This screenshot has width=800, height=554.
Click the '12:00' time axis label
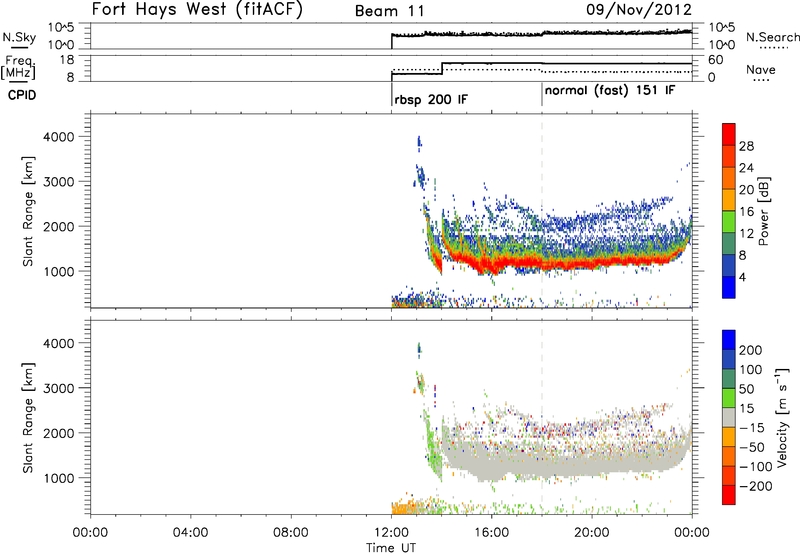click(x=391, y=533)
